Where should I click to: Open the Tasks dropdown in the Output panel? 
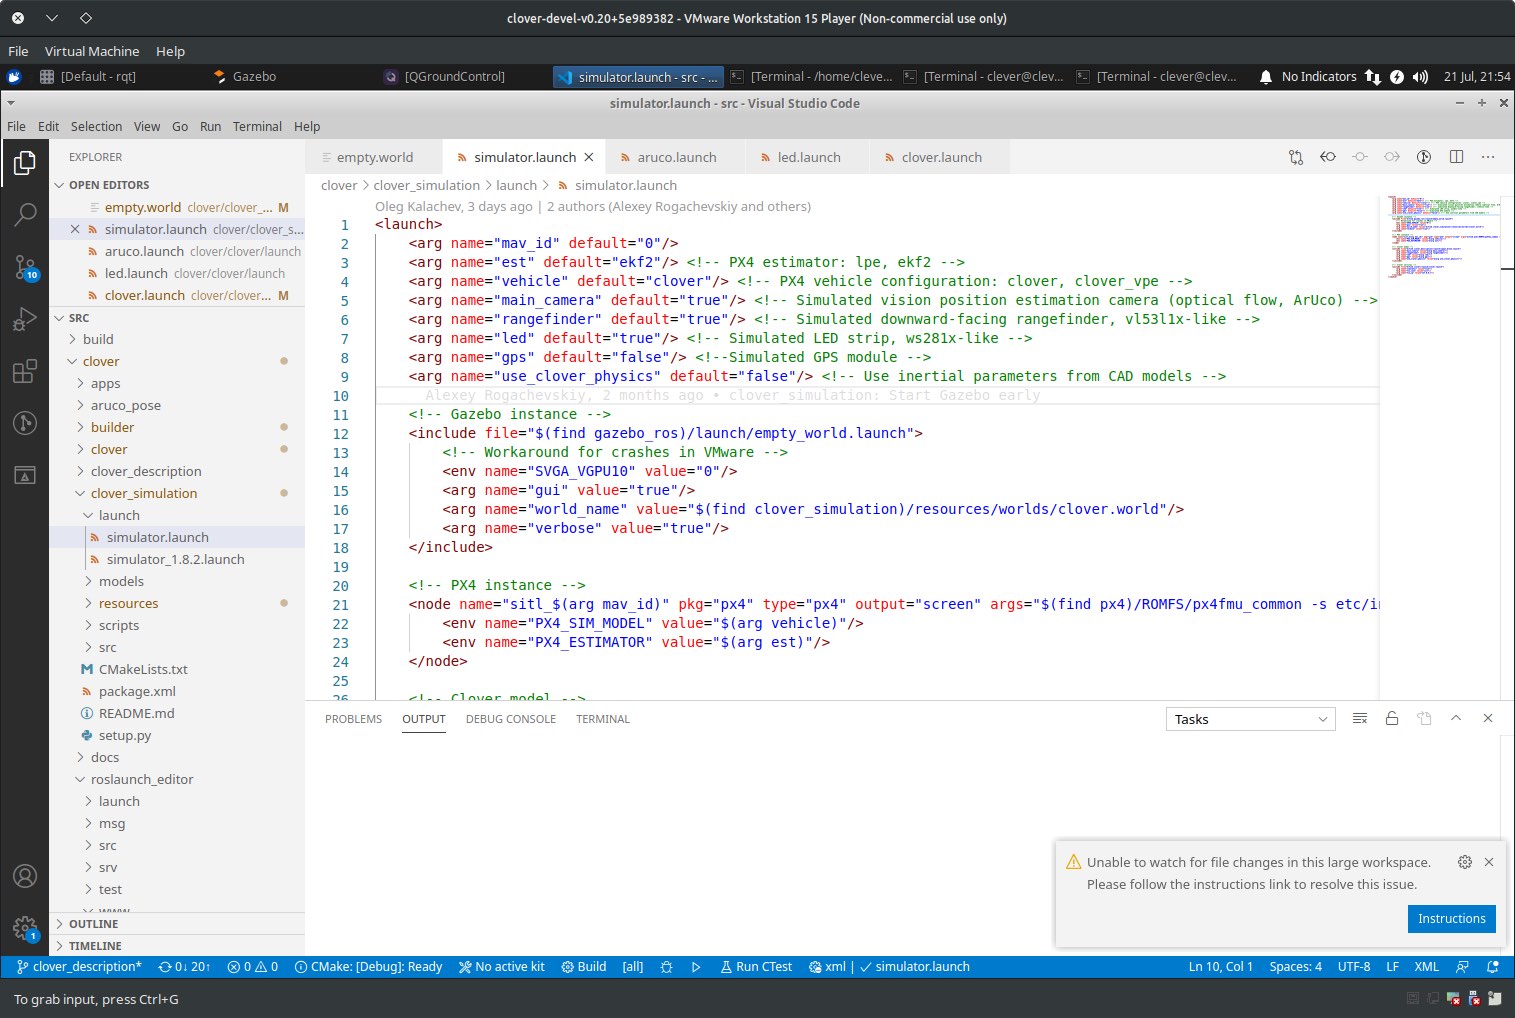[x=1249, y=718]
